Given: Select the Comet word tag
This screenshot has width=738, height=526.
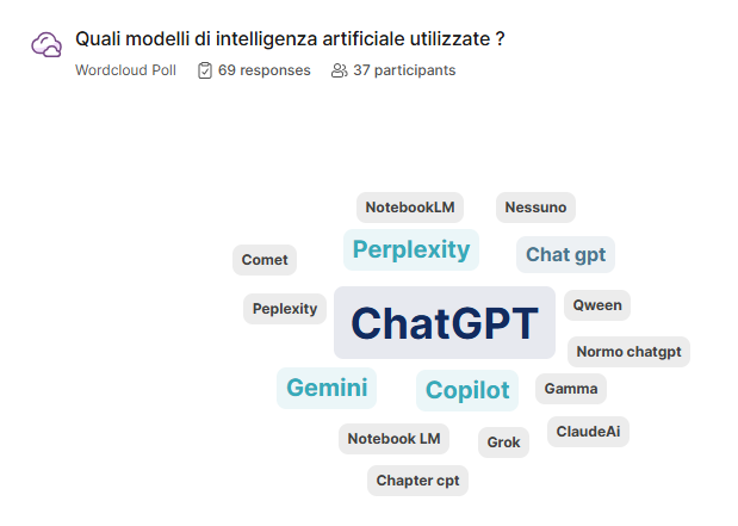Looking at the screenshot, I should (265, 259).
